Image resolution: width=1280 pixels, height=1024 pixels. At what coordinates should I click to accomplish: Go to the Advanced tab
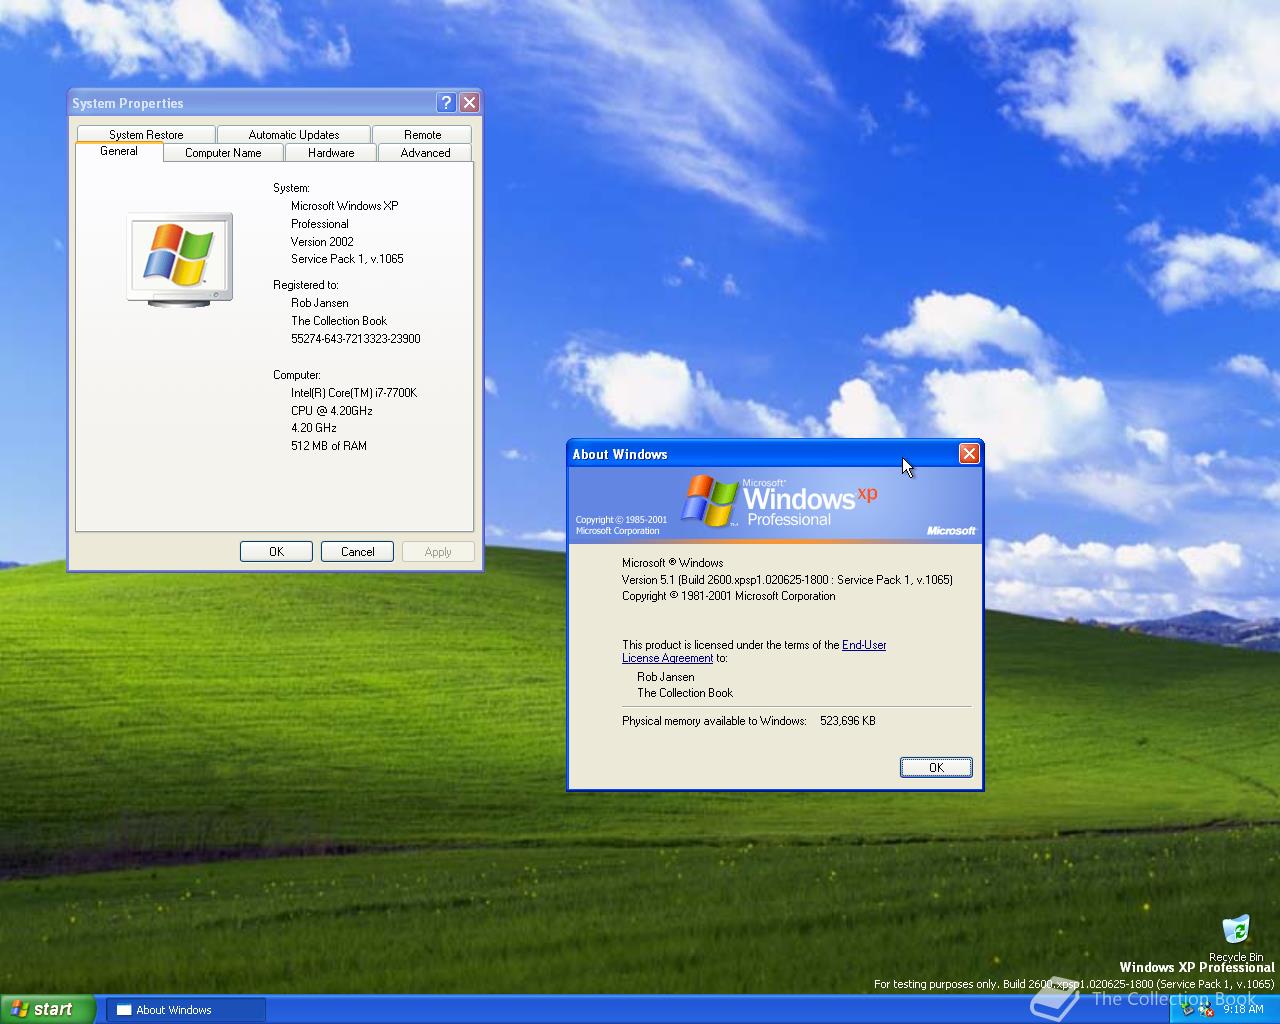coord(426,153)
